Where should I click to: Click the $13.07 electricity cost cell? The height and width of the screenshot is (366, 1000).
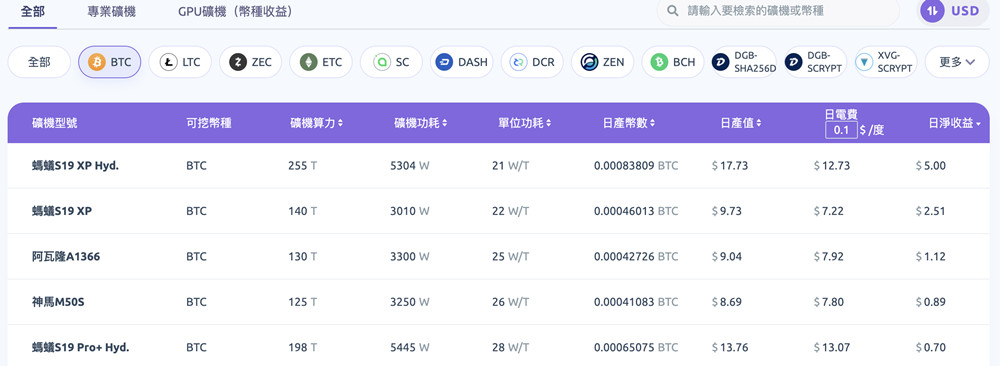click(x=832, y=348)
